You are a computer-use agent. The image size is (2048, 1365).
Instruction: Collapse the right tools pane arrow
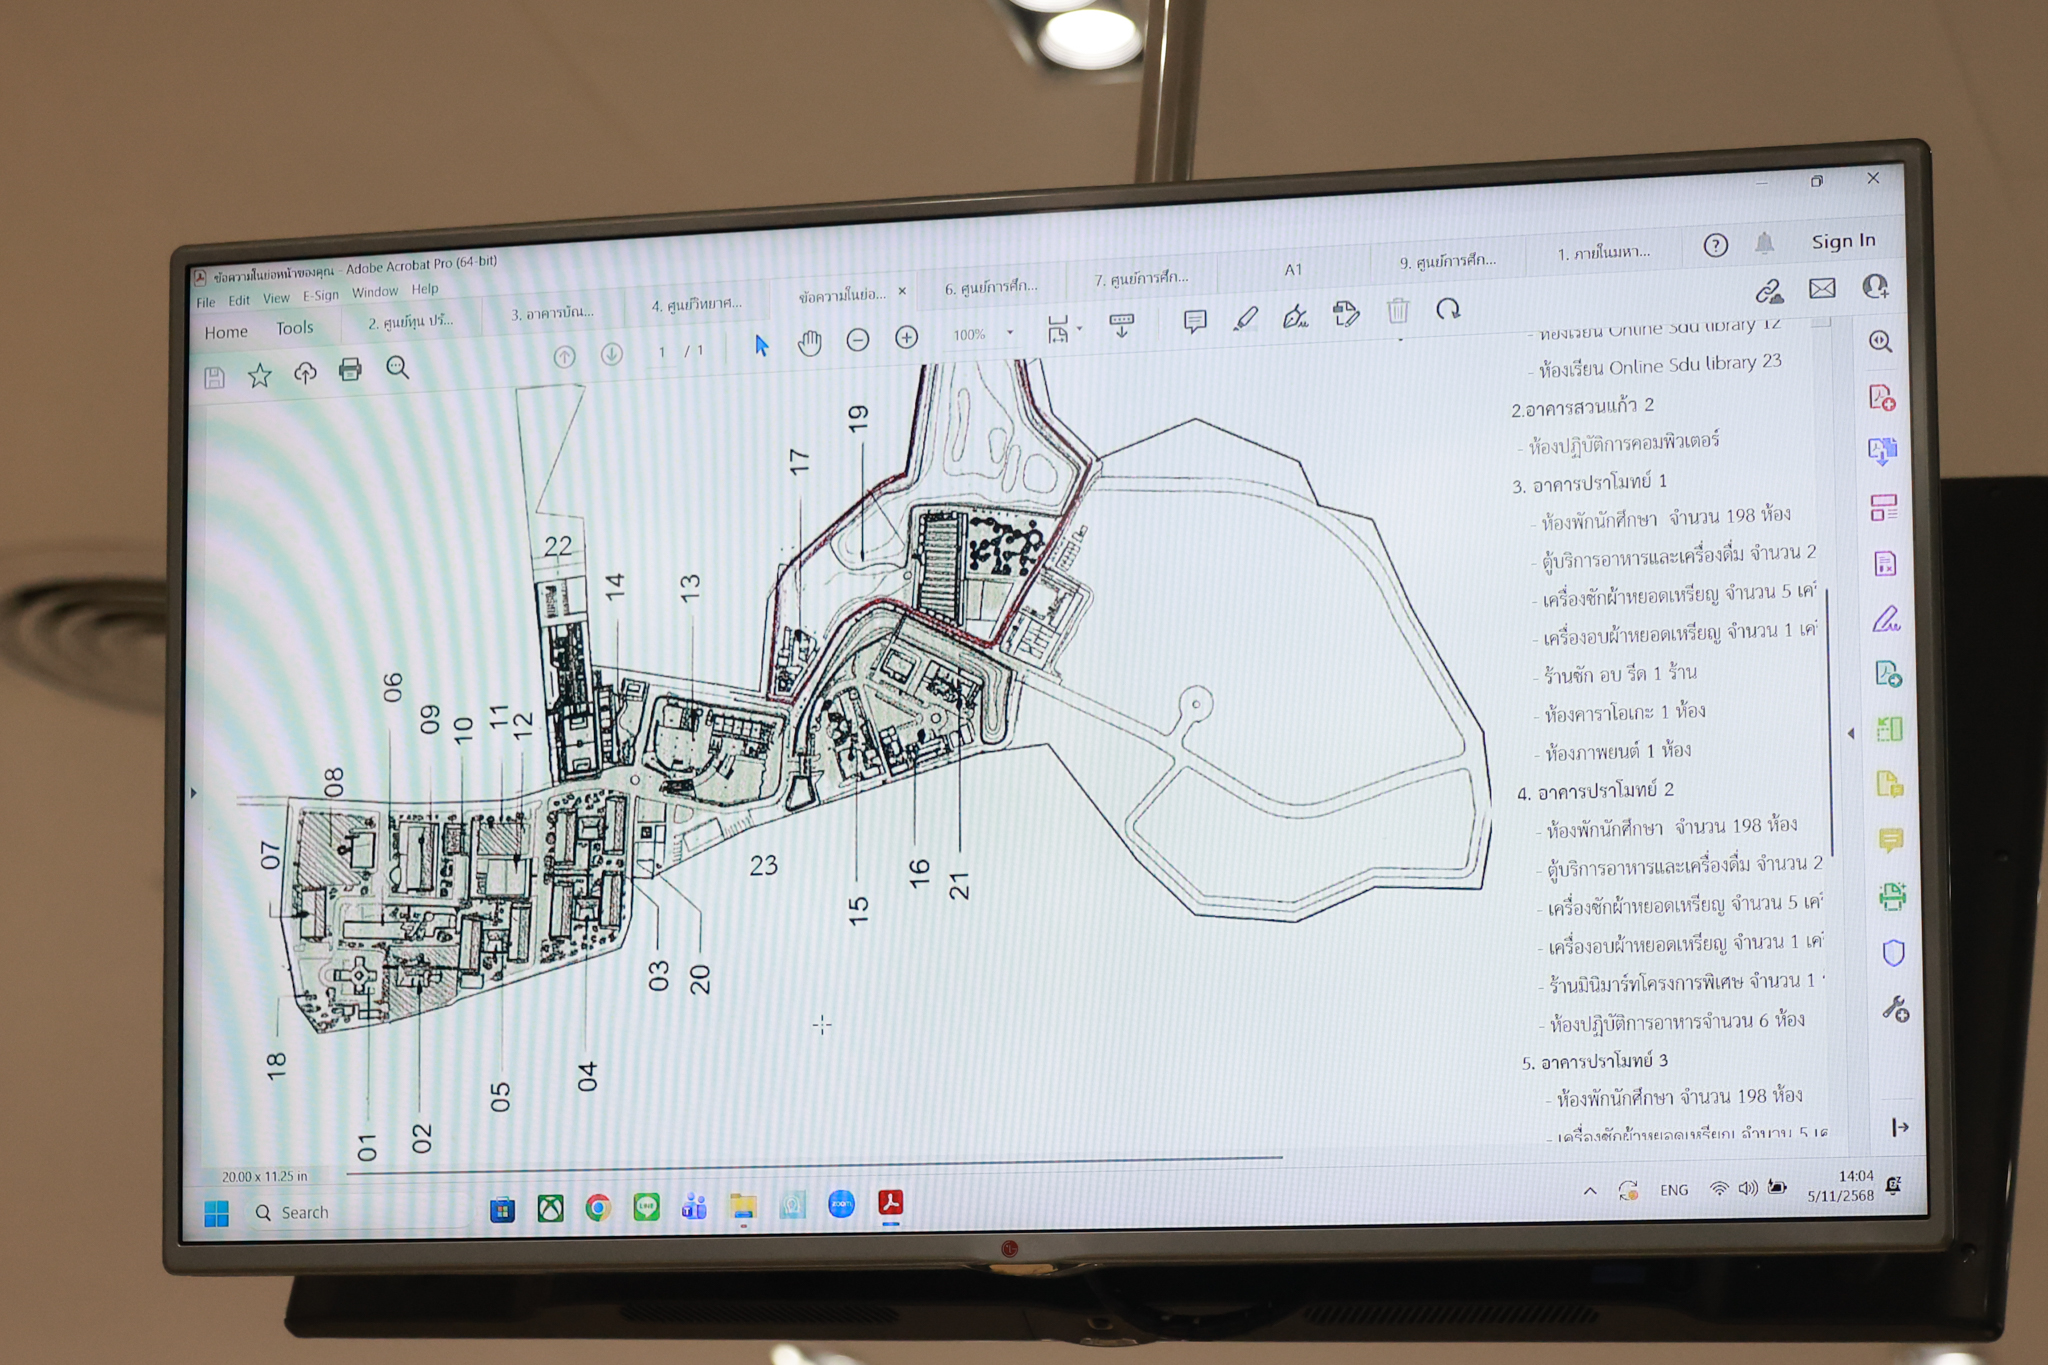point(1851,733)
